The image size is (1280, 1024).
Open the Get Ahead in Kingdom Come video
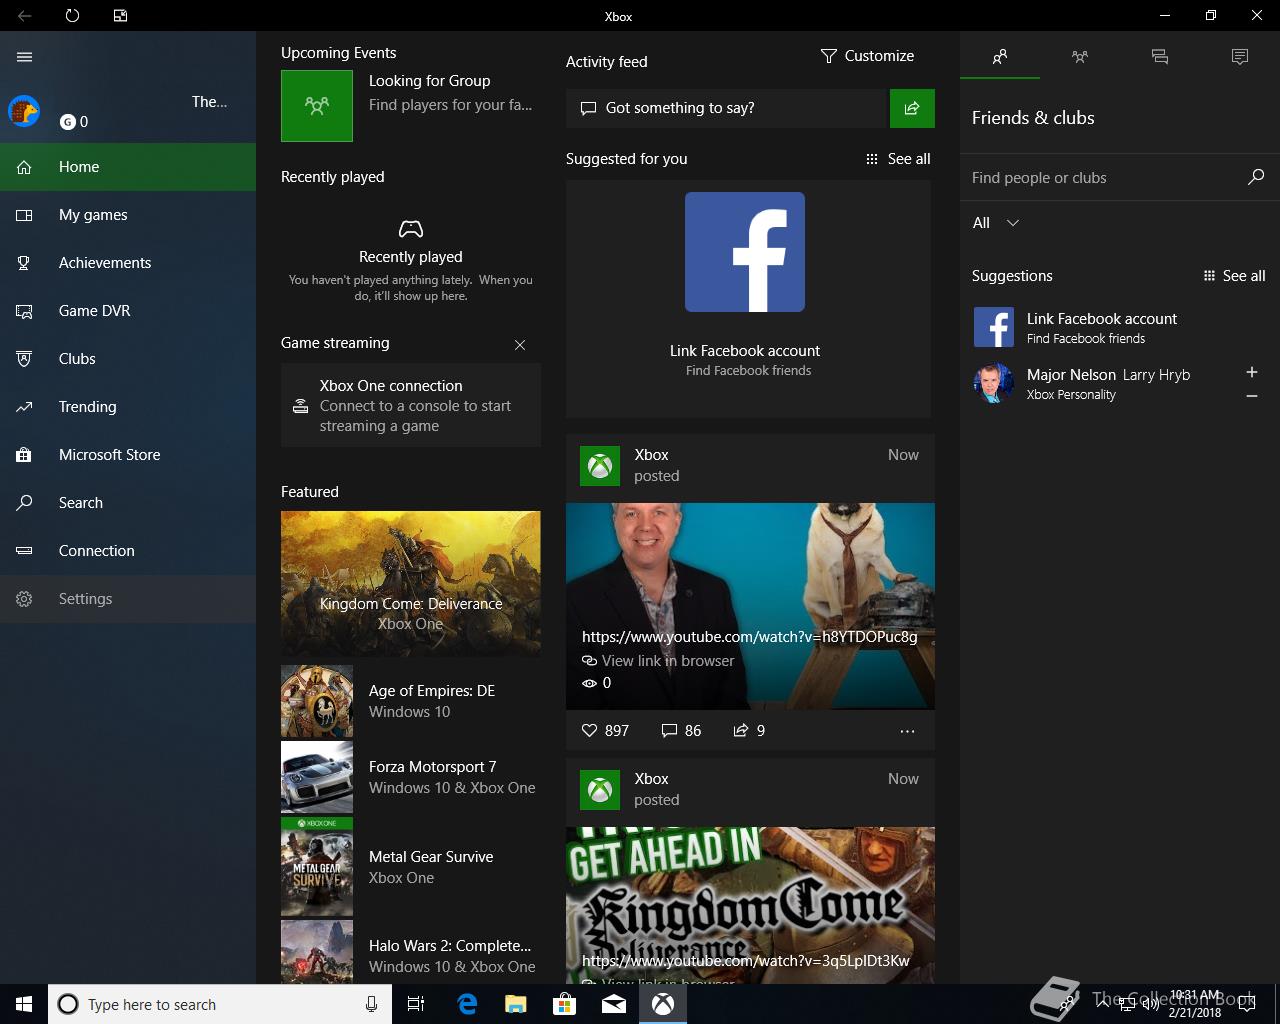(750, 904)
